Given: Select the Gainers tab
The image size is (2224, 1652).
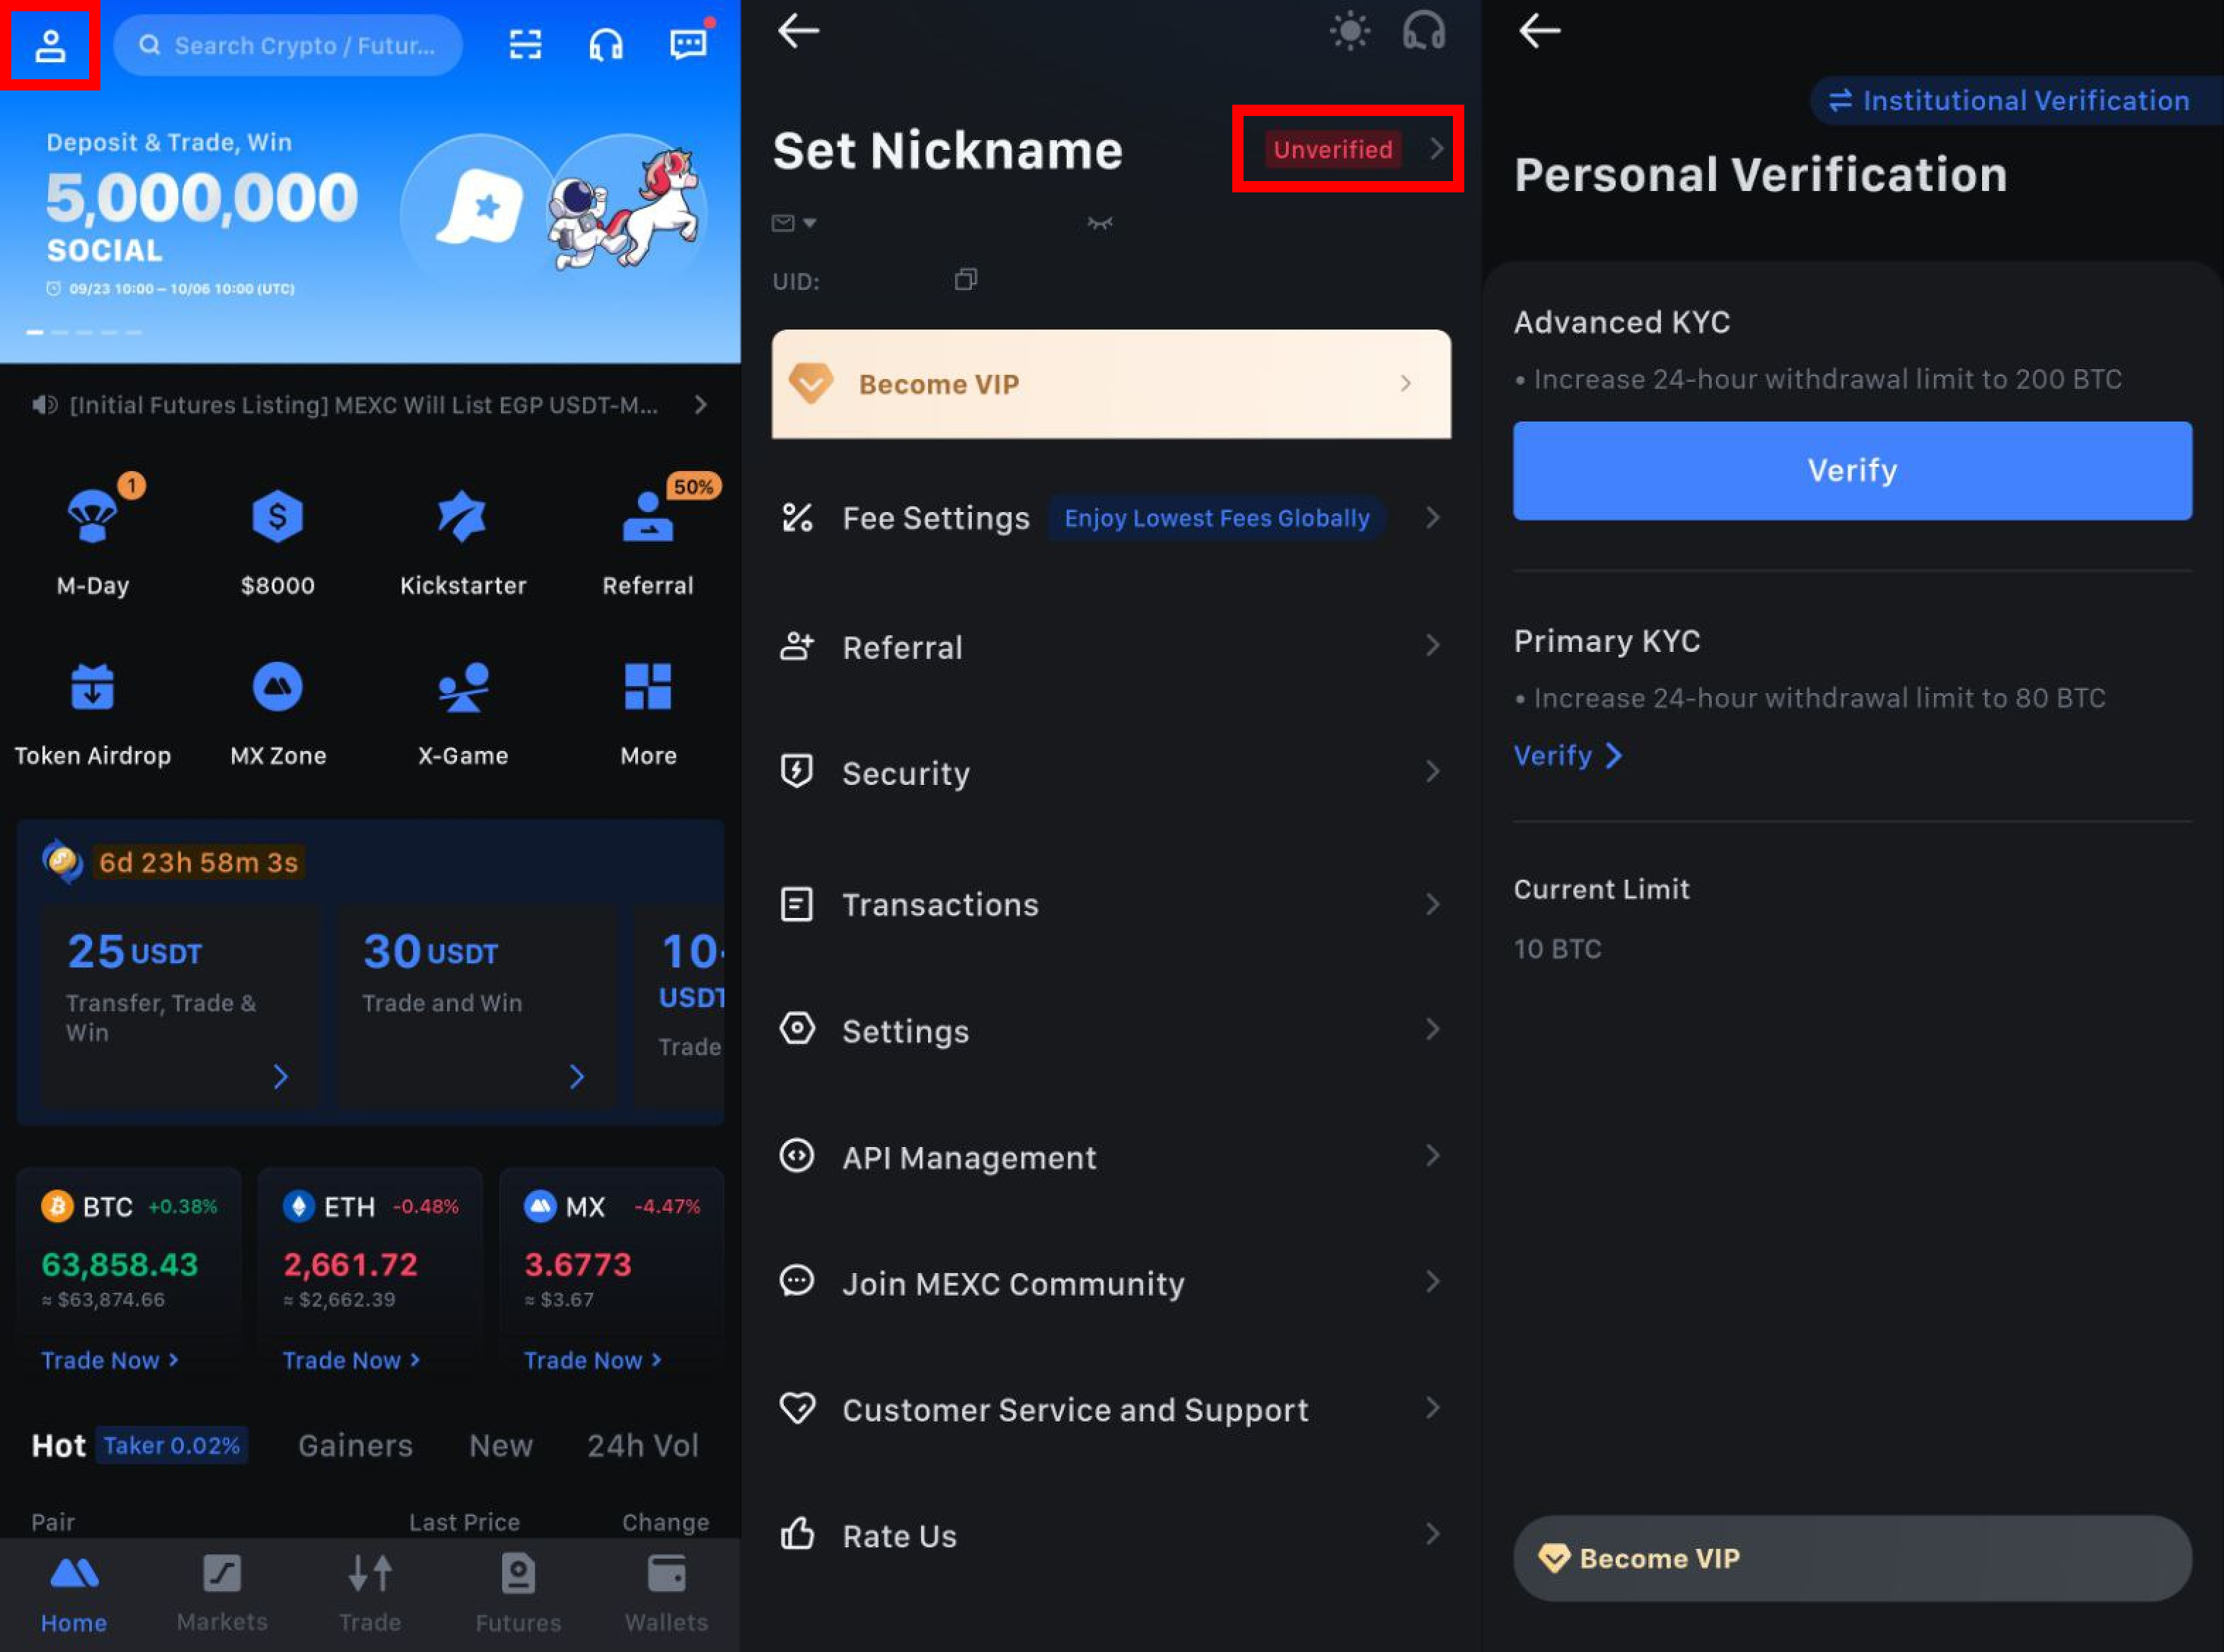Looking at the screenshot, I should pos(355,1445).
